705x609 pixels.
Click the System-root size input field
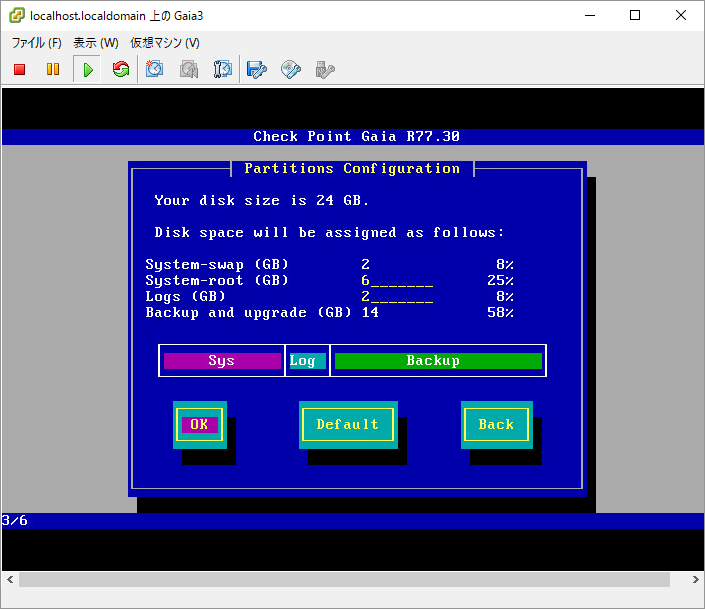[397, 281]
